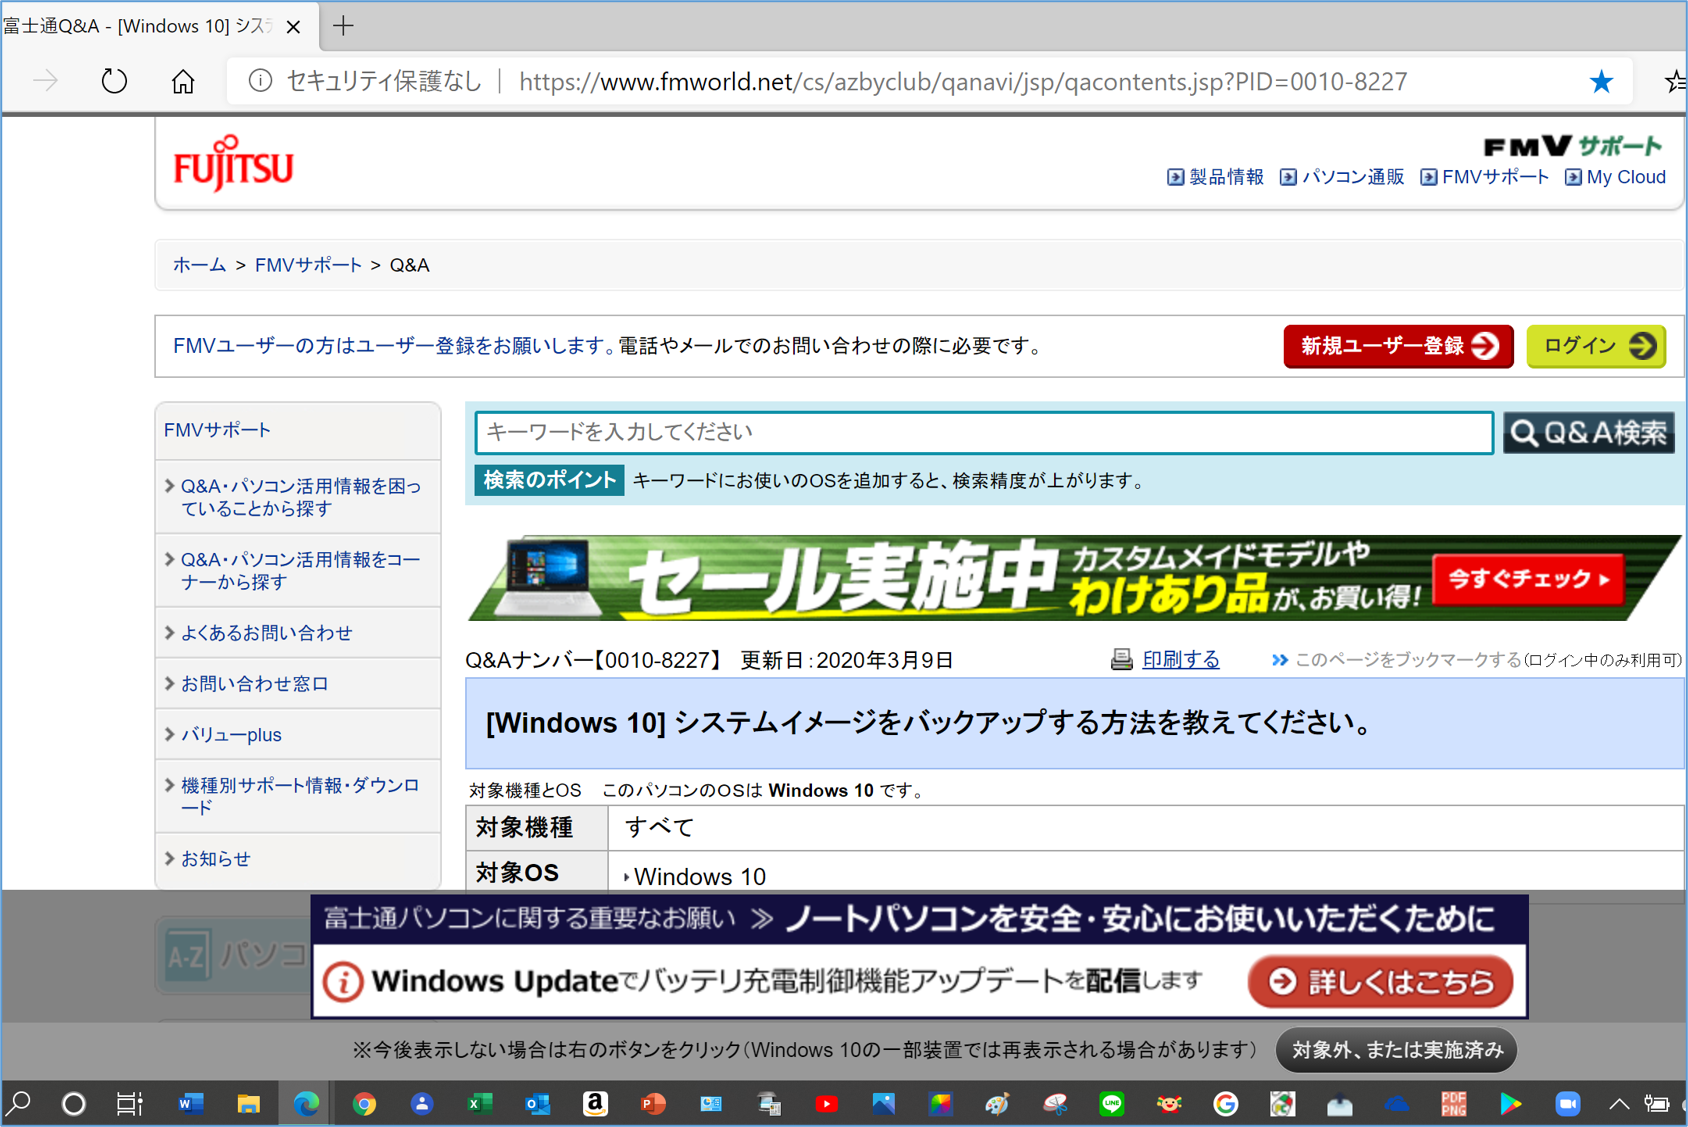Click 印刷する link
This screenshot has height=1127, width=1688.
click(1181, 660)
